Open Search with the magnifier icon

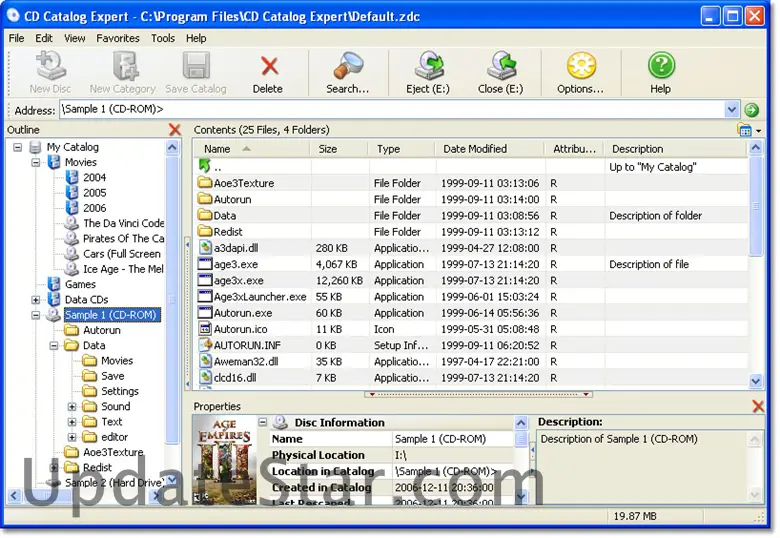click(x=348, y=66)
